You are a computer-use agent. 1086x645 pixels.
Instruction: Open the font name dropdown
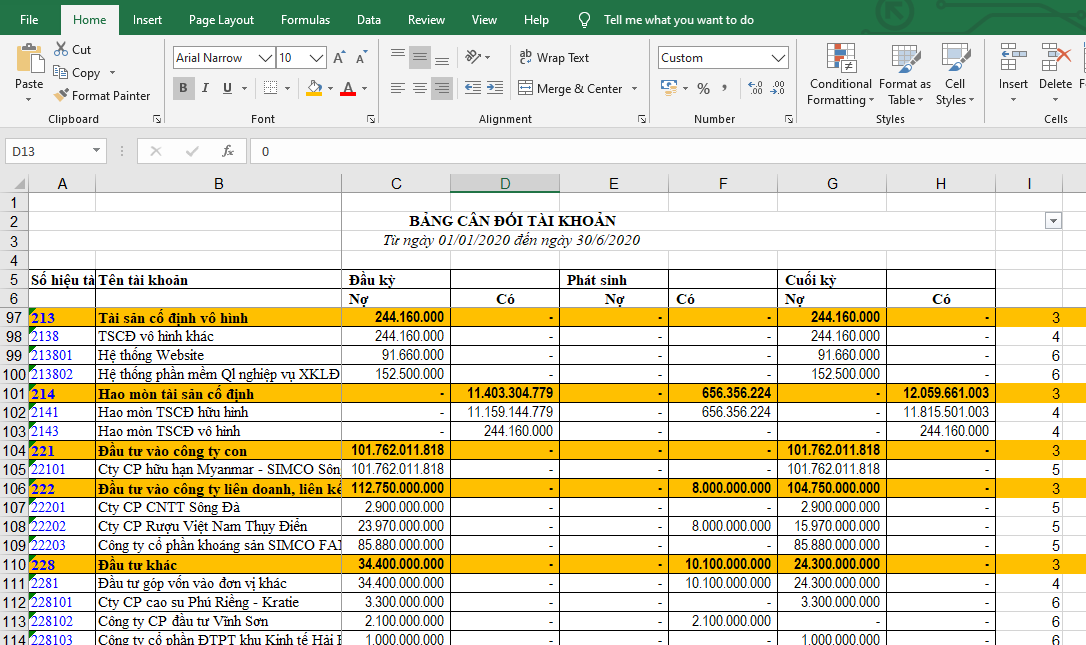coord(264,58)
